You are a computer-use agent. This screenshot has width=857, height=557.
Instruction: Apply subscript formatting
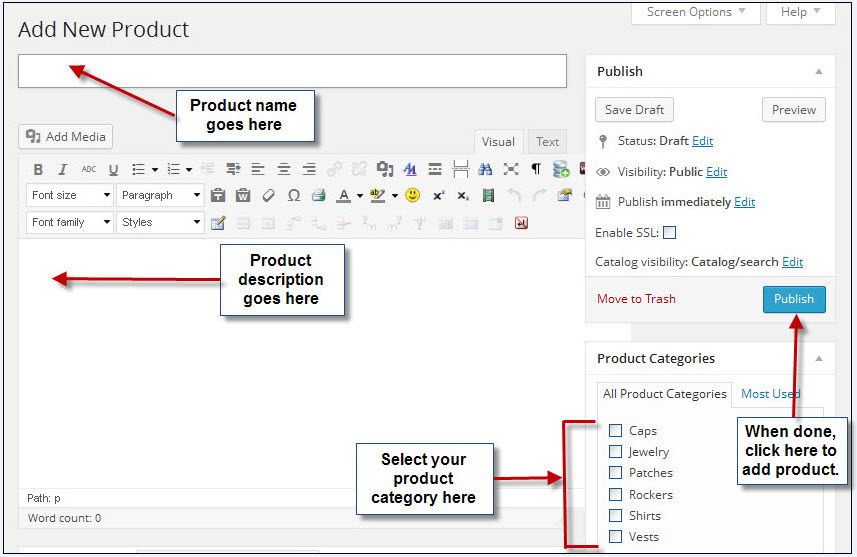(463, 195)
